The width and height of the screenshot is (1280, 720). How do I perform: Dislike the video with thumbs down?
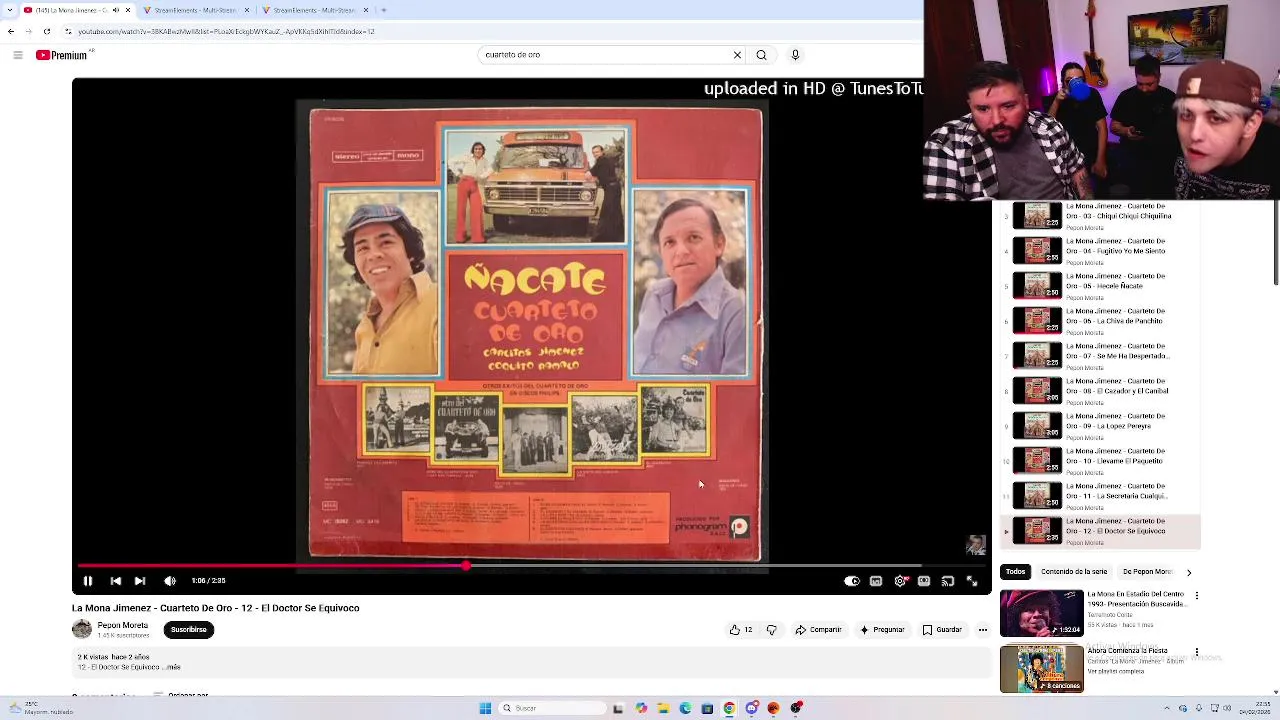pos(771,630)
